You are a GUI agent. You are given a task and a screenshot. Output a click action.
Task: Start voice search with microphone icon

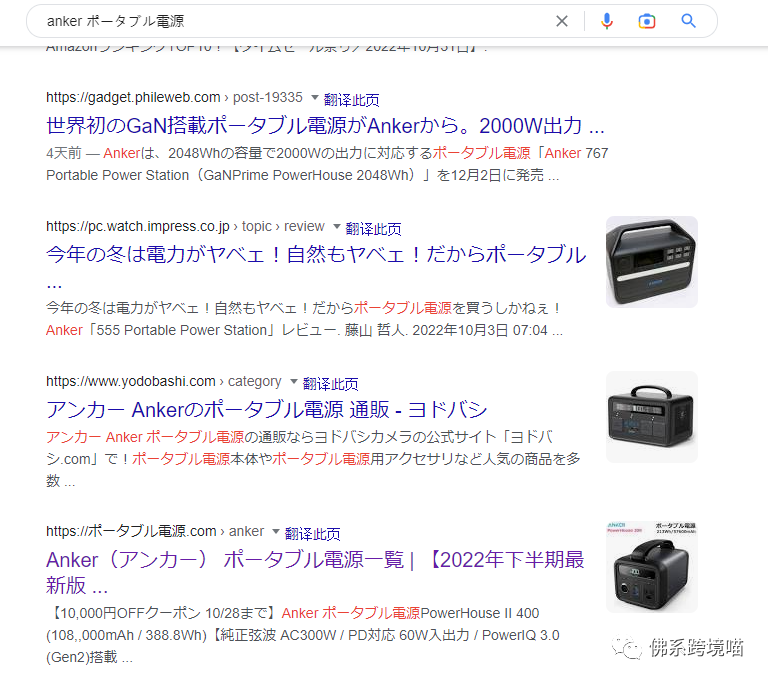click(606, 21)
